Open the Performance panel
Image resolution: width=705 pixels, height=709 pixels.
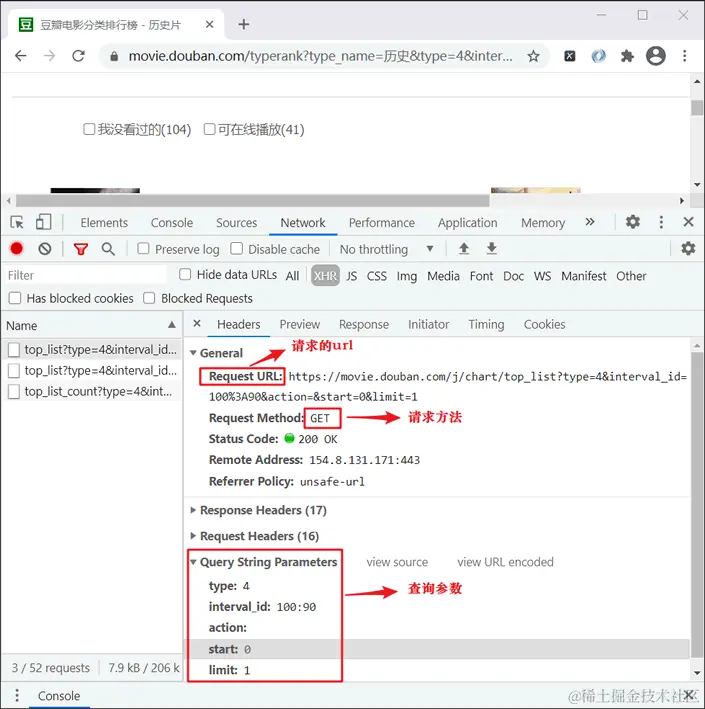(382, 223)
